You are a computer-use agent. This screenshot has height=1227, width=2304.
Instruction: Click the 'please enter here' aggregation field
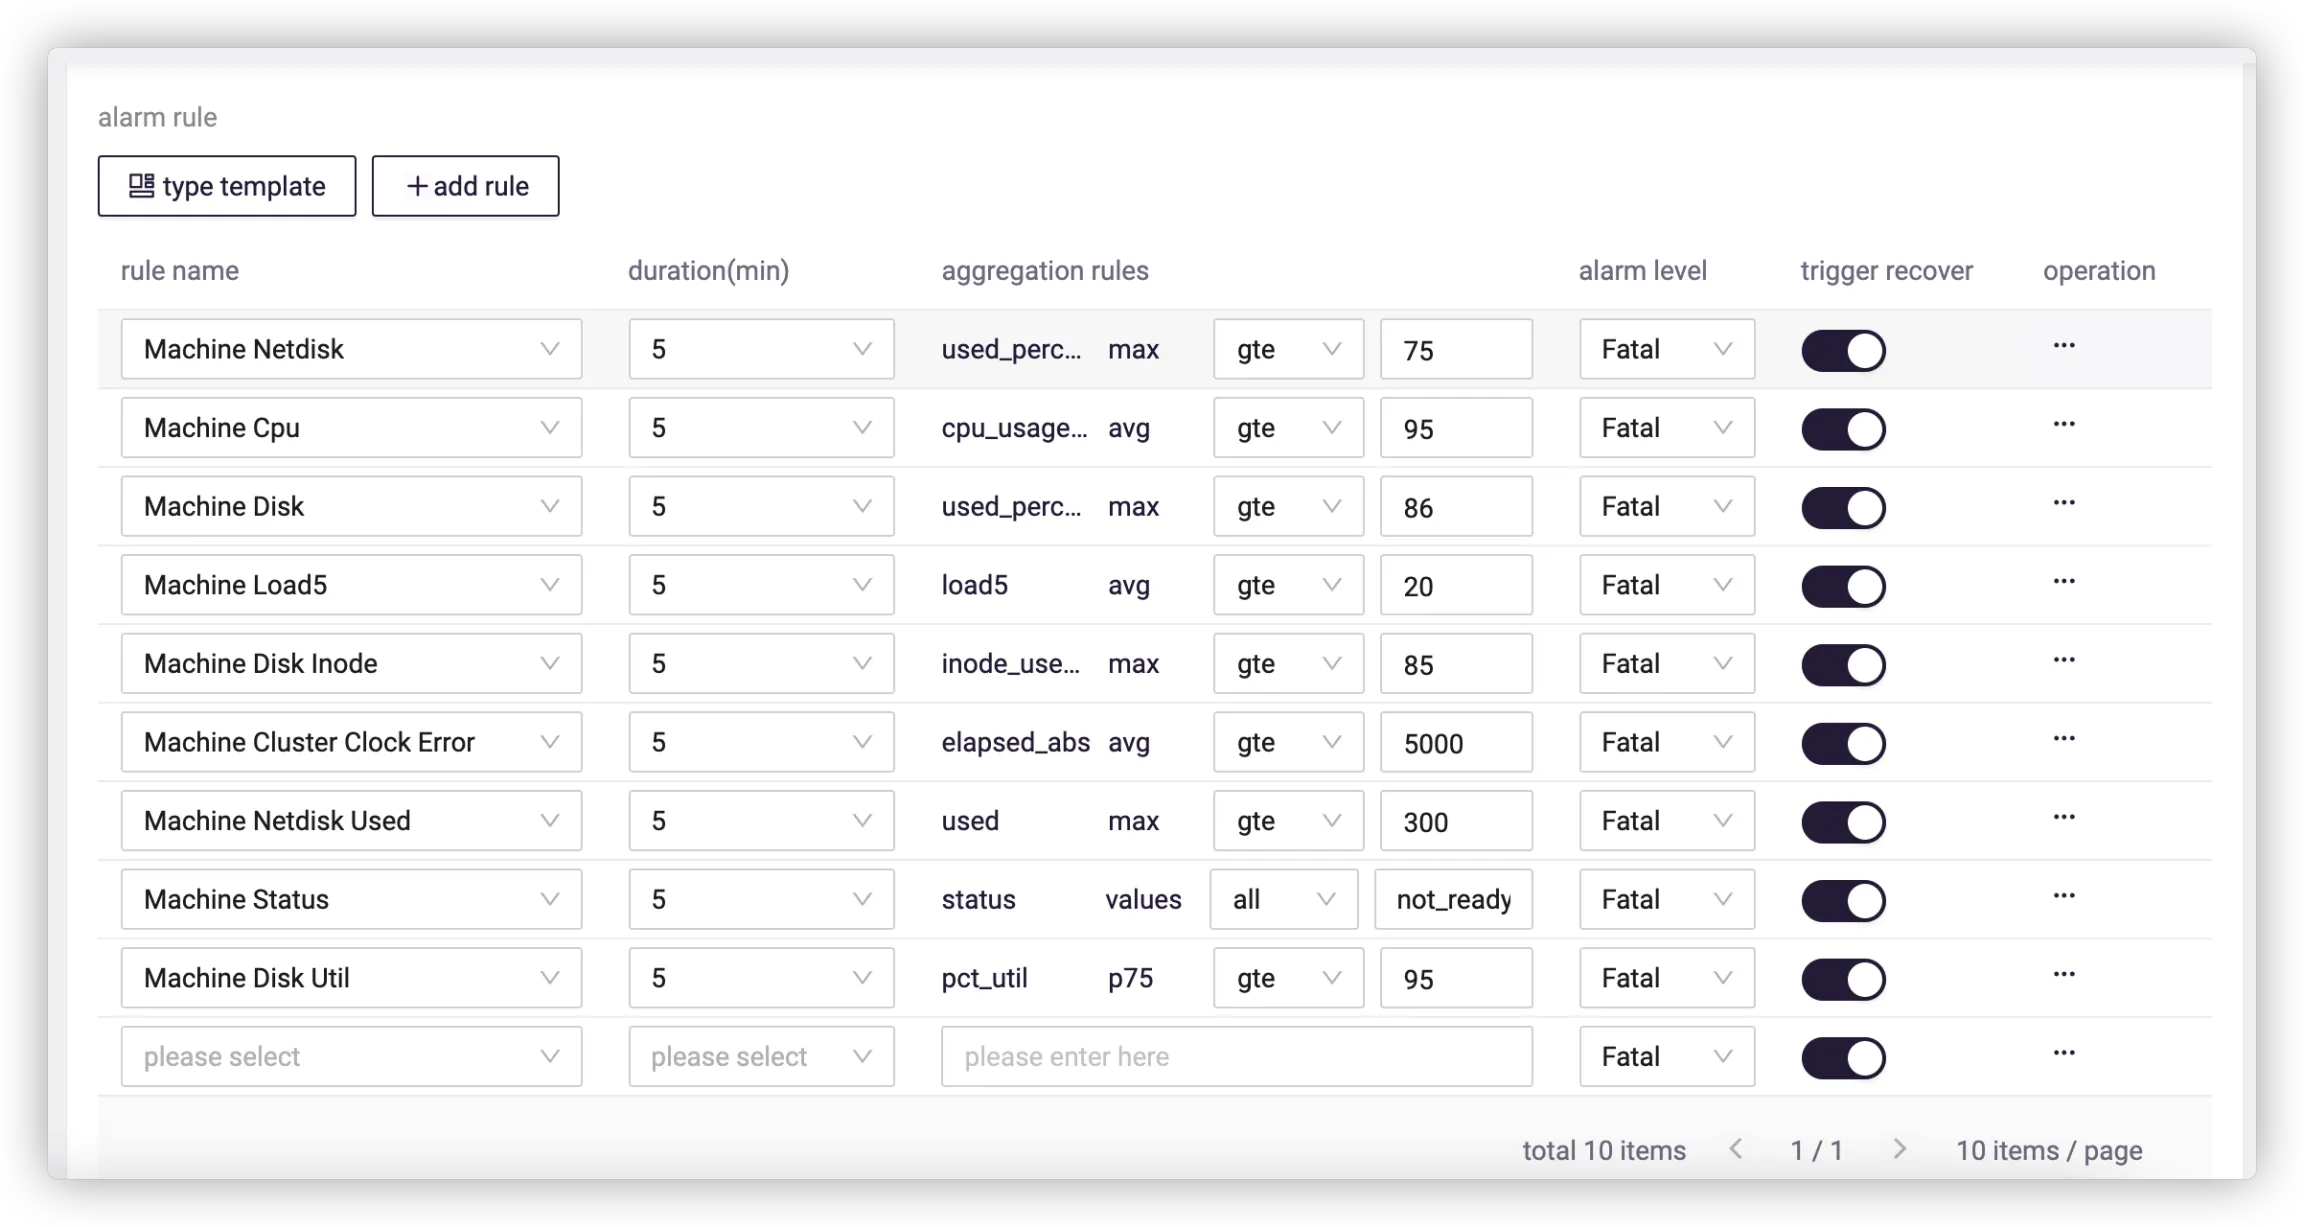1236,1057
